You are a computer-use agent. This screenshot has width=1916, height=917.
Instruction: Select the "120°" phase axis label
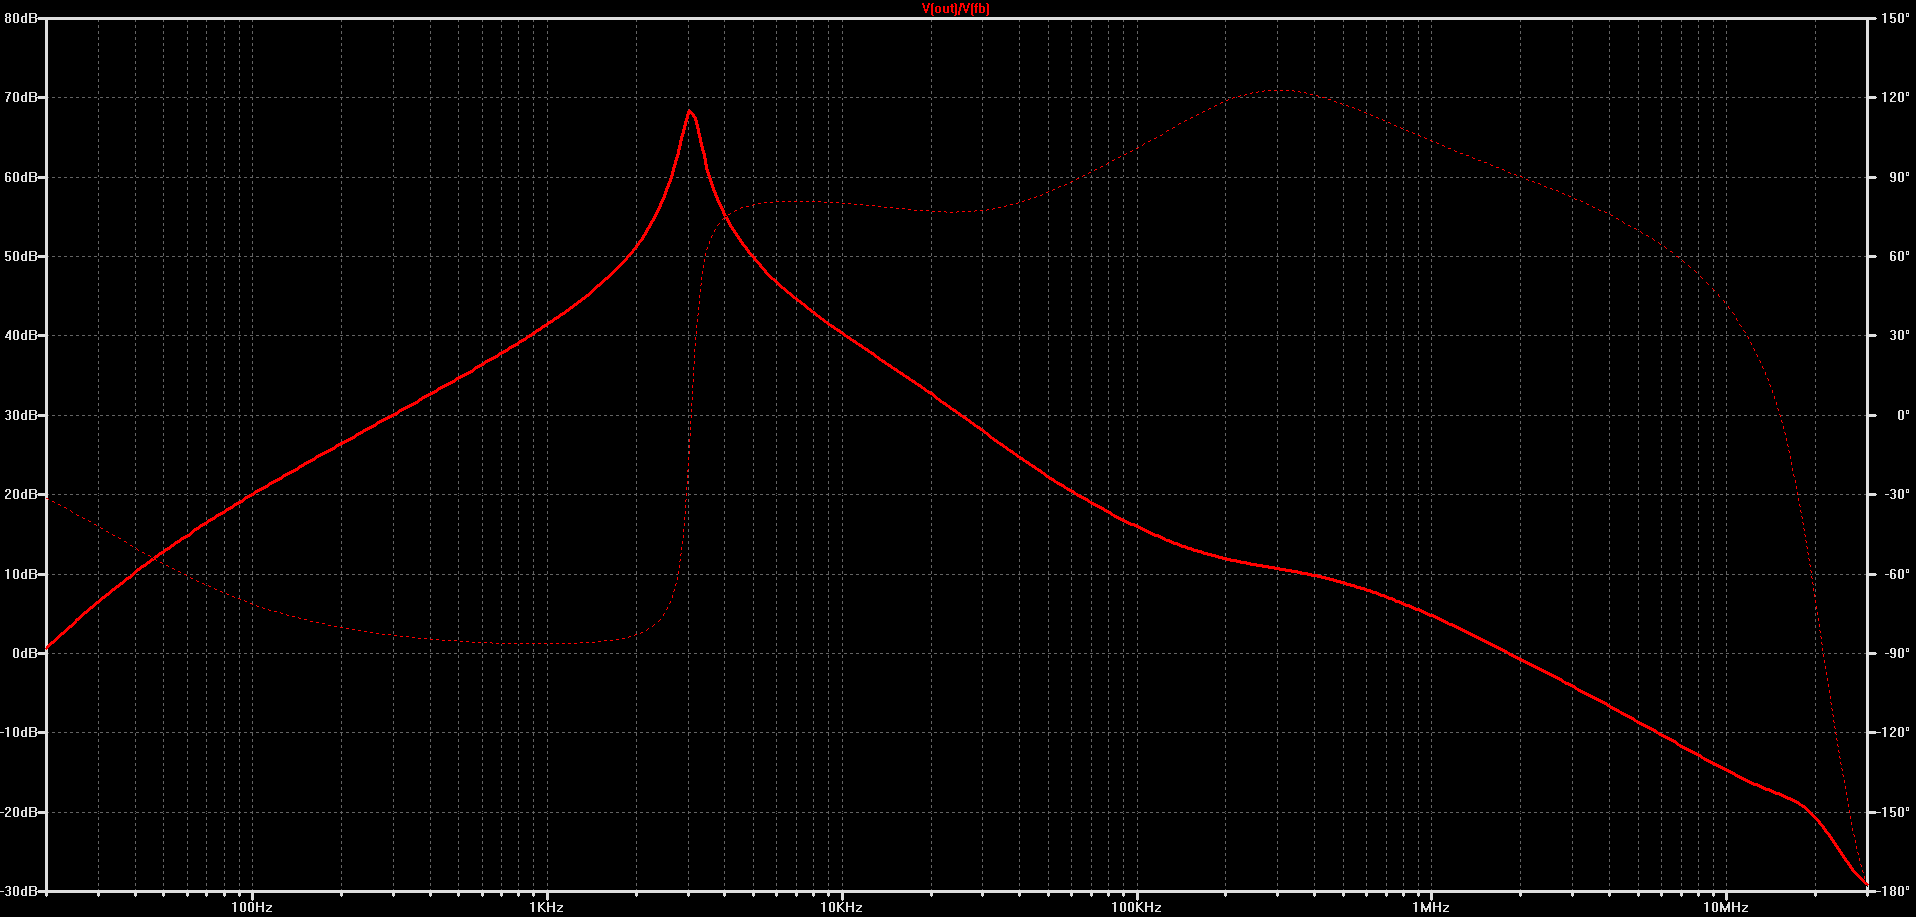tap(1895, 98)
